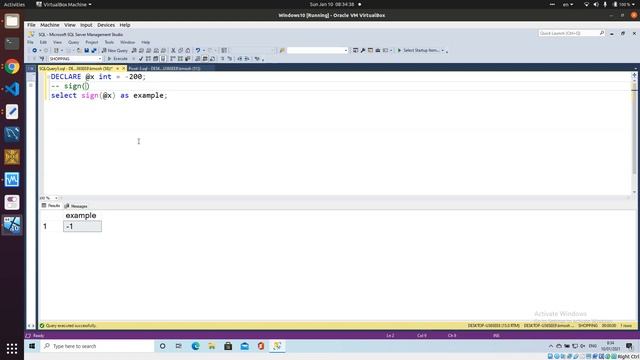
Task: Open the SSMS Edit menu
Action: (x=43, y=42)
